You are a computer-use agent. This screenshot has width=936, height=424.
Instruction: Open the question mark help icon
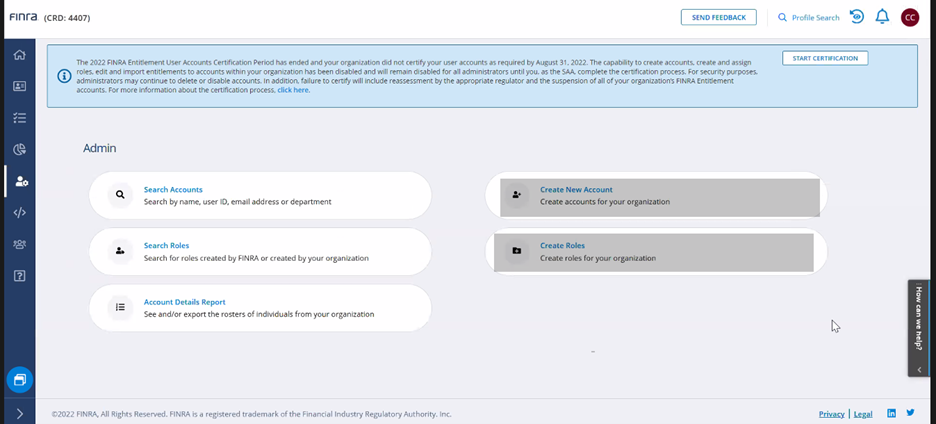tap(20, 276)
